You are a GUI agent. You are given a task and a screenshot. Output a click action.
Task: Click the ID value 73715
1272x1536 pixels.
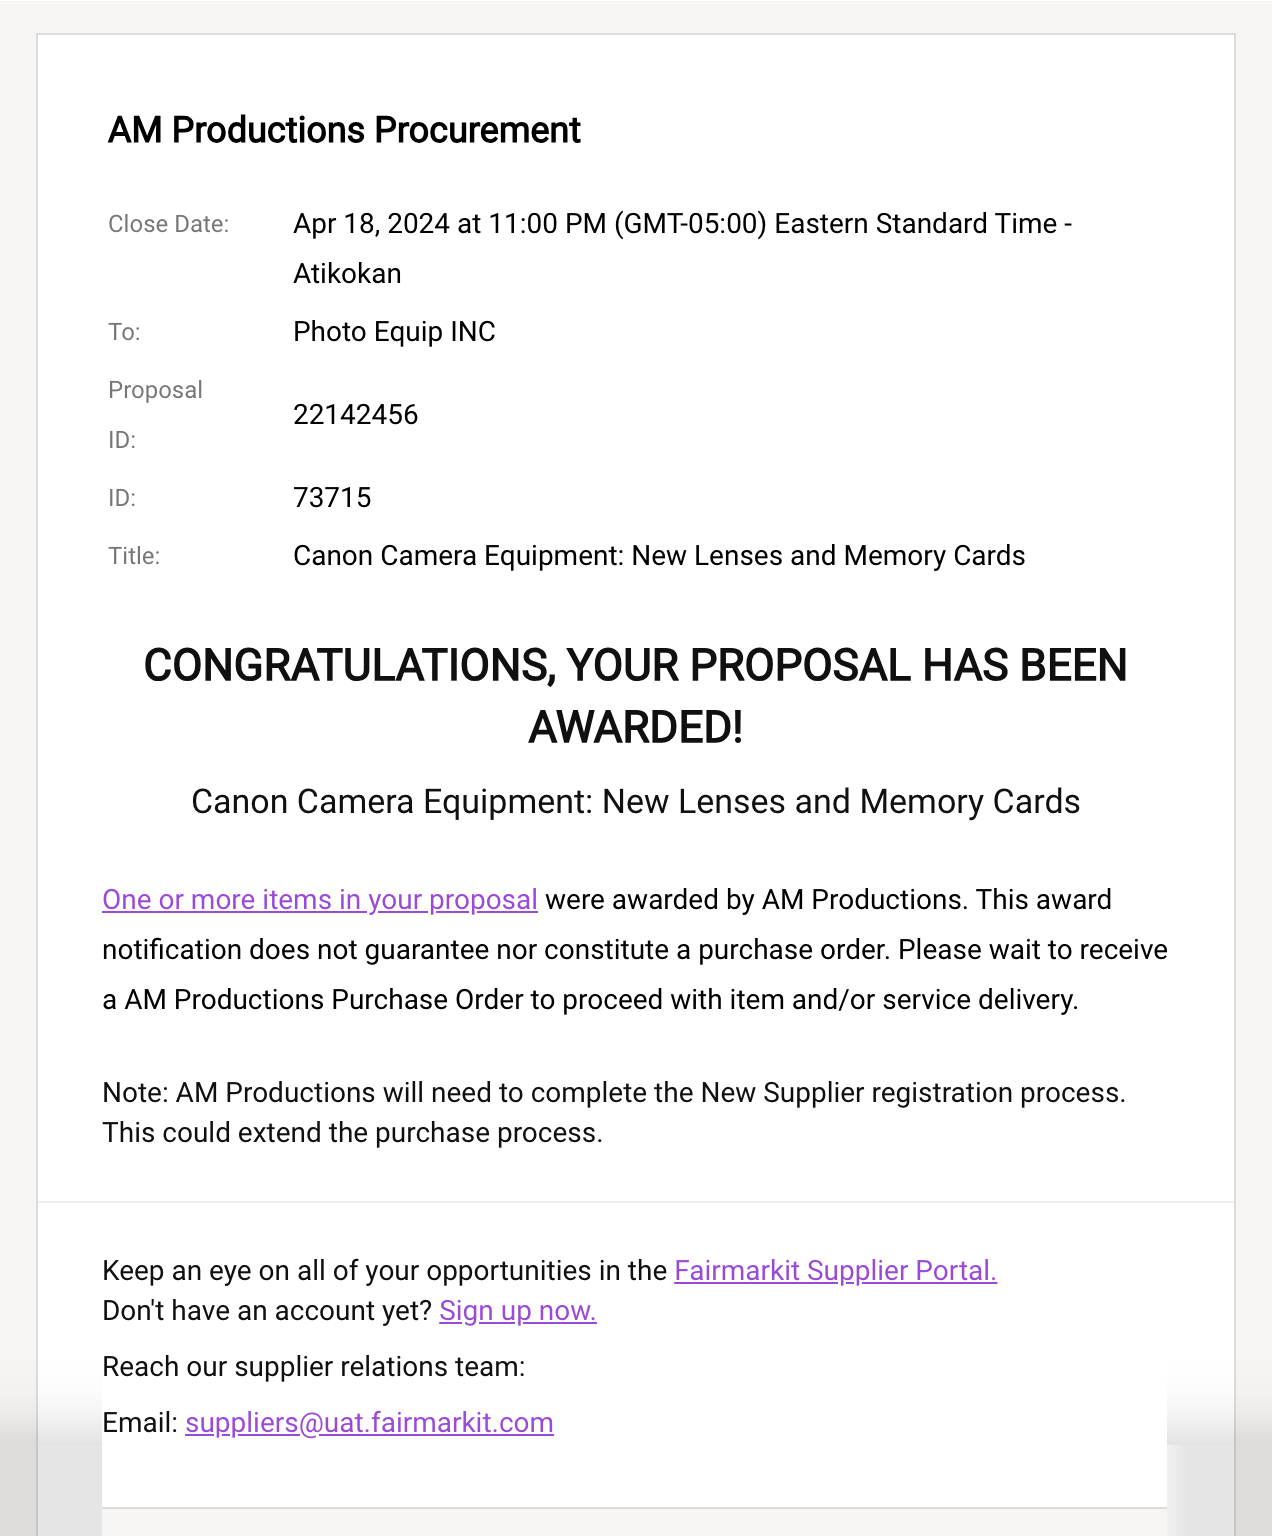point(332,498)
